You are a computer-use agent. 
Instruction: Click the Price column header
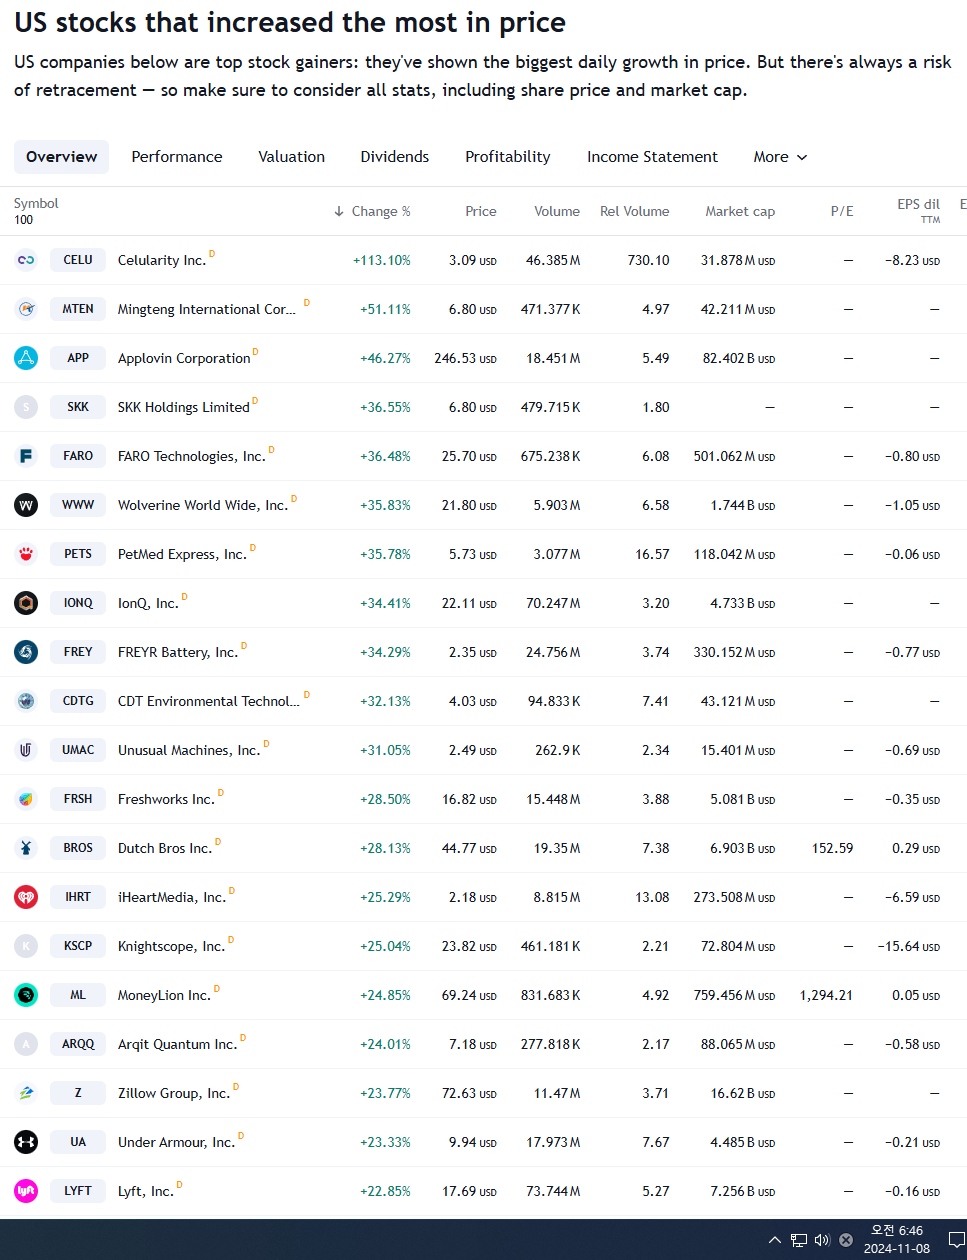pos(481,211)
